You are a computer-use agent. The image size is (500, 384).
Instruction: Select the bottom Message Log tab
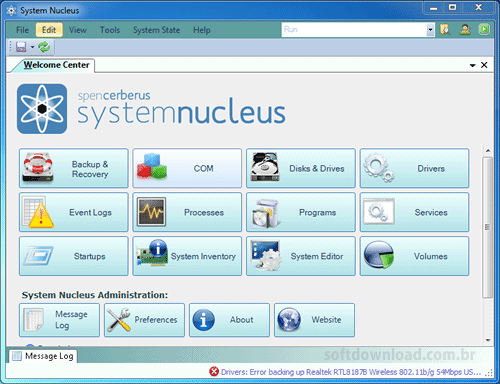(x=43, y=356)
